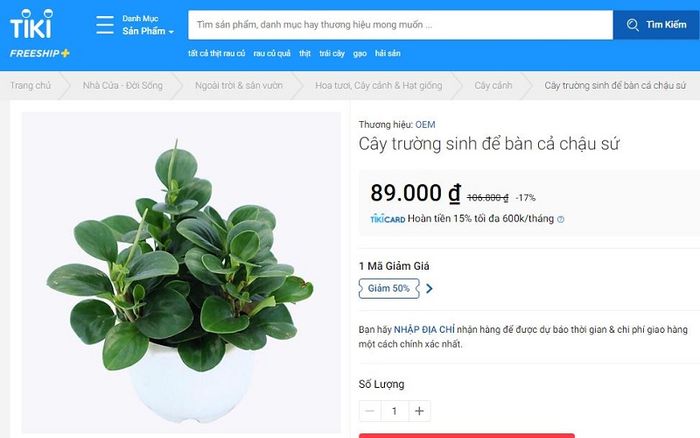
Task: Open the Trang chủ breadcrumb
Action: 31,85
